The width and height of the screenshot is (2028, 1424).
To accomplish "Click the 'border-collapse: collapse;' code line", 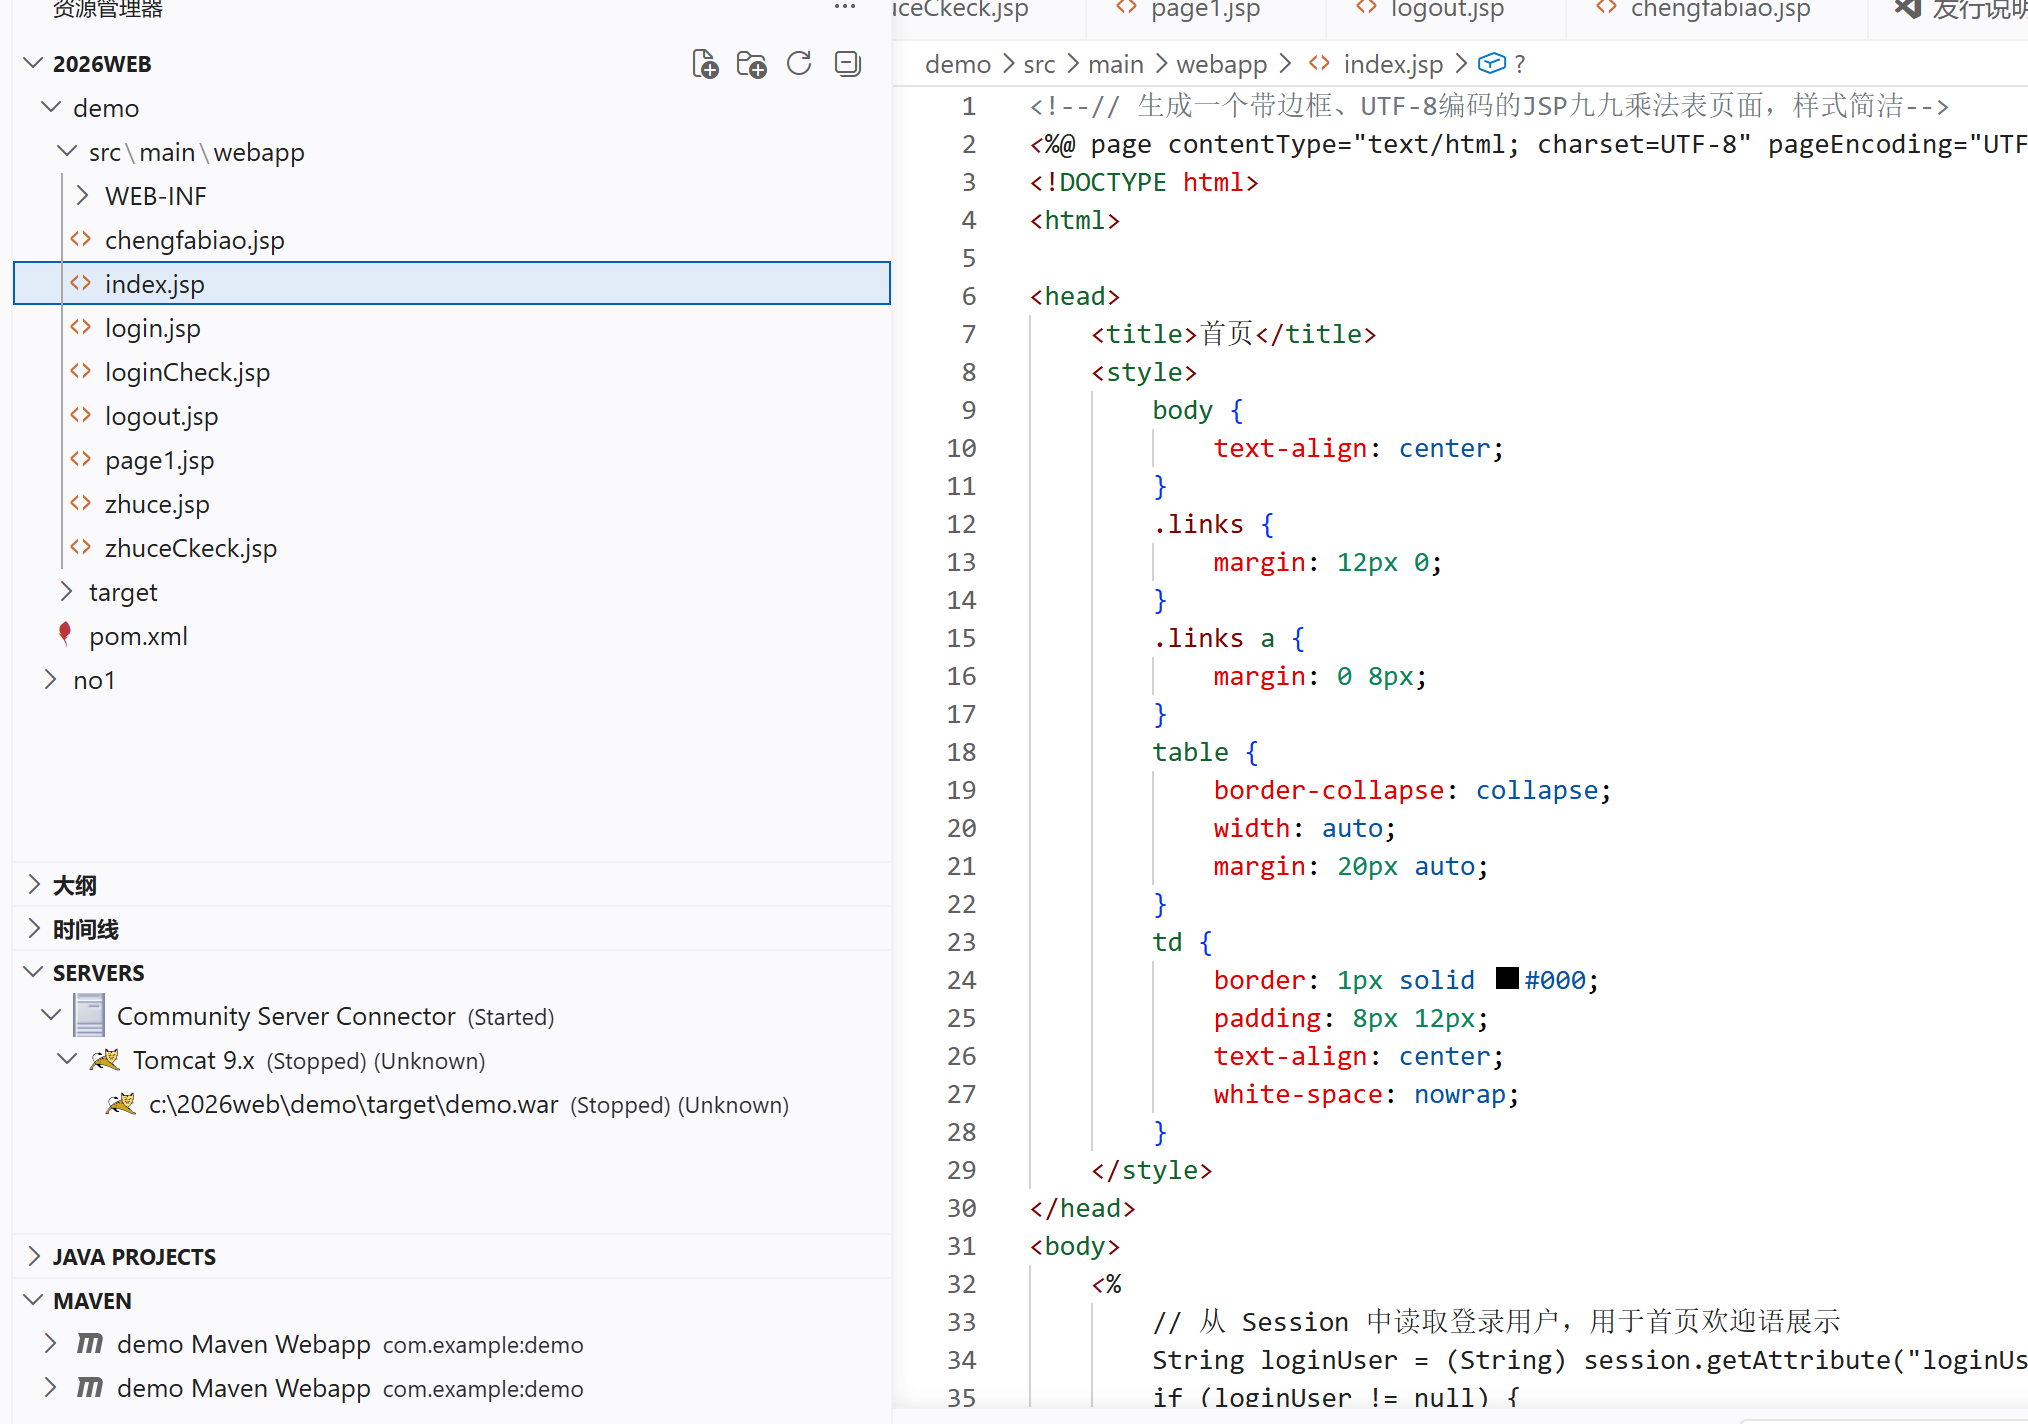I will click(1412, 790).
